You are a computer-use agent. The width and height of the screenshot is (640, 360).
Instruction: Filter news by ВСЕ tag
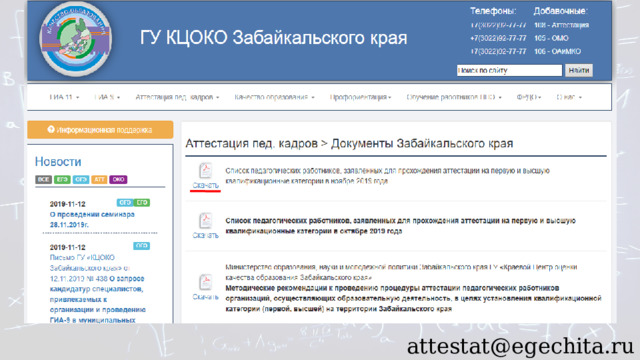pyautogui.click(x=43, y=179)
